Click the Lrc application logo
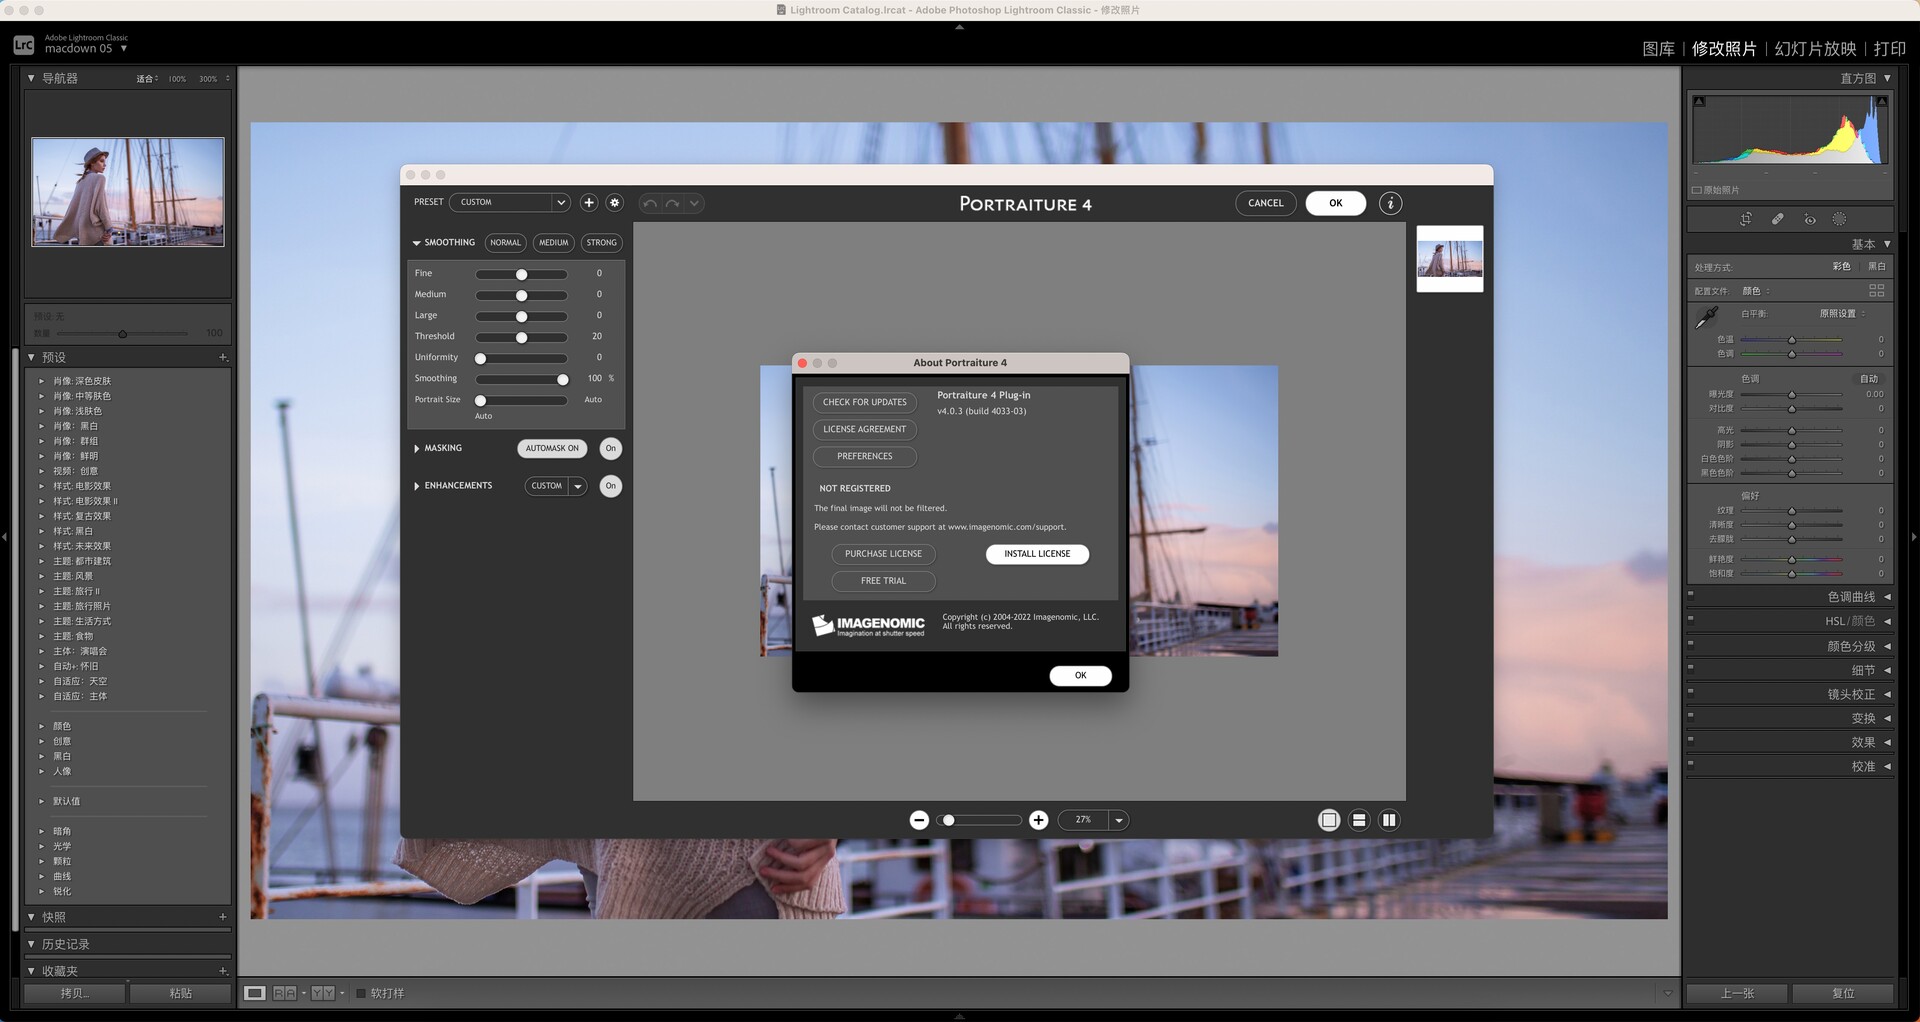The image size is (1920, 1022). pos(24,45)
